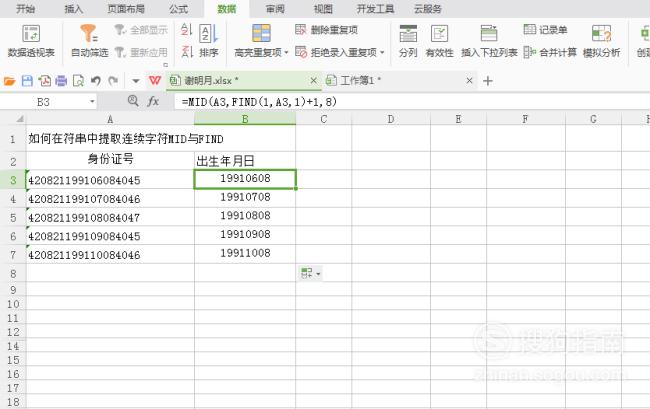Screen dimensions: 650x409
Task: Select cell with value 19911008
Action: (x=245, y=253)
